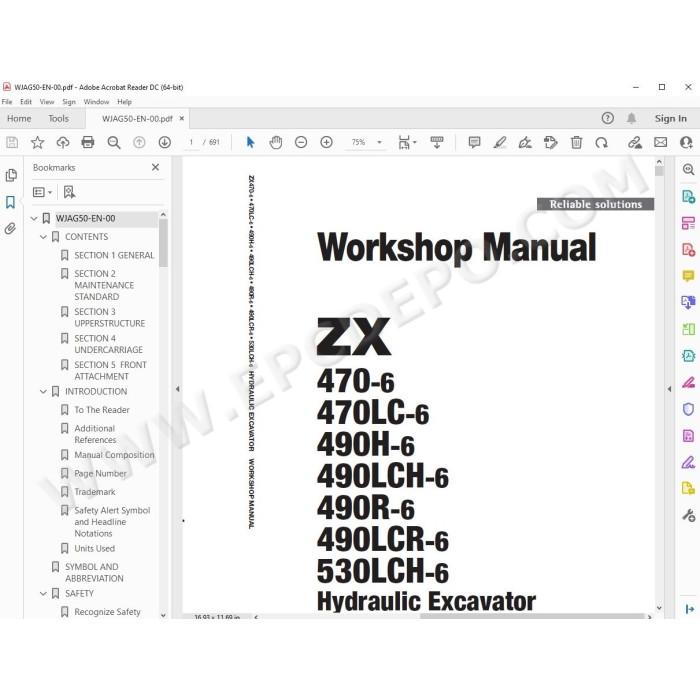
Task: Open the Page Number bookmark
Action: [100, 474]
